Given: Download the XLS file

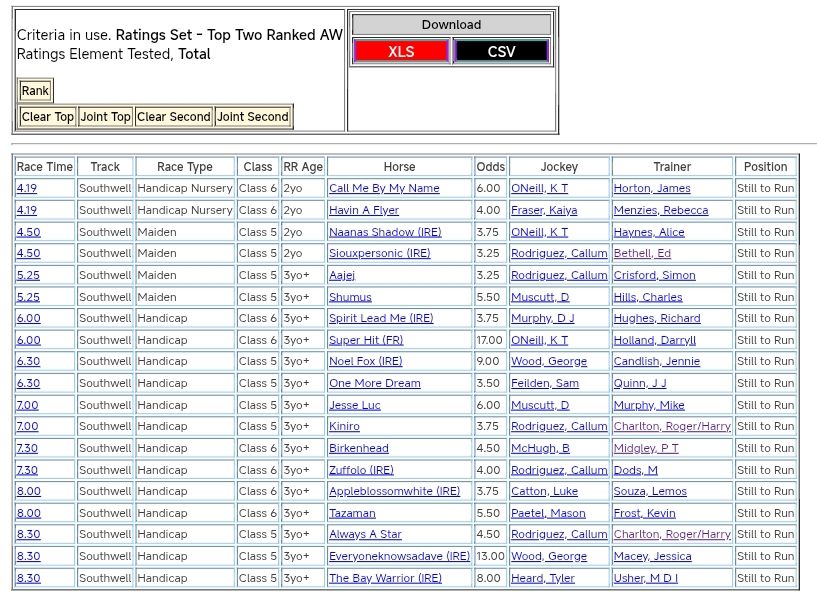Looking at the screenshot, I should pos(401,52).
